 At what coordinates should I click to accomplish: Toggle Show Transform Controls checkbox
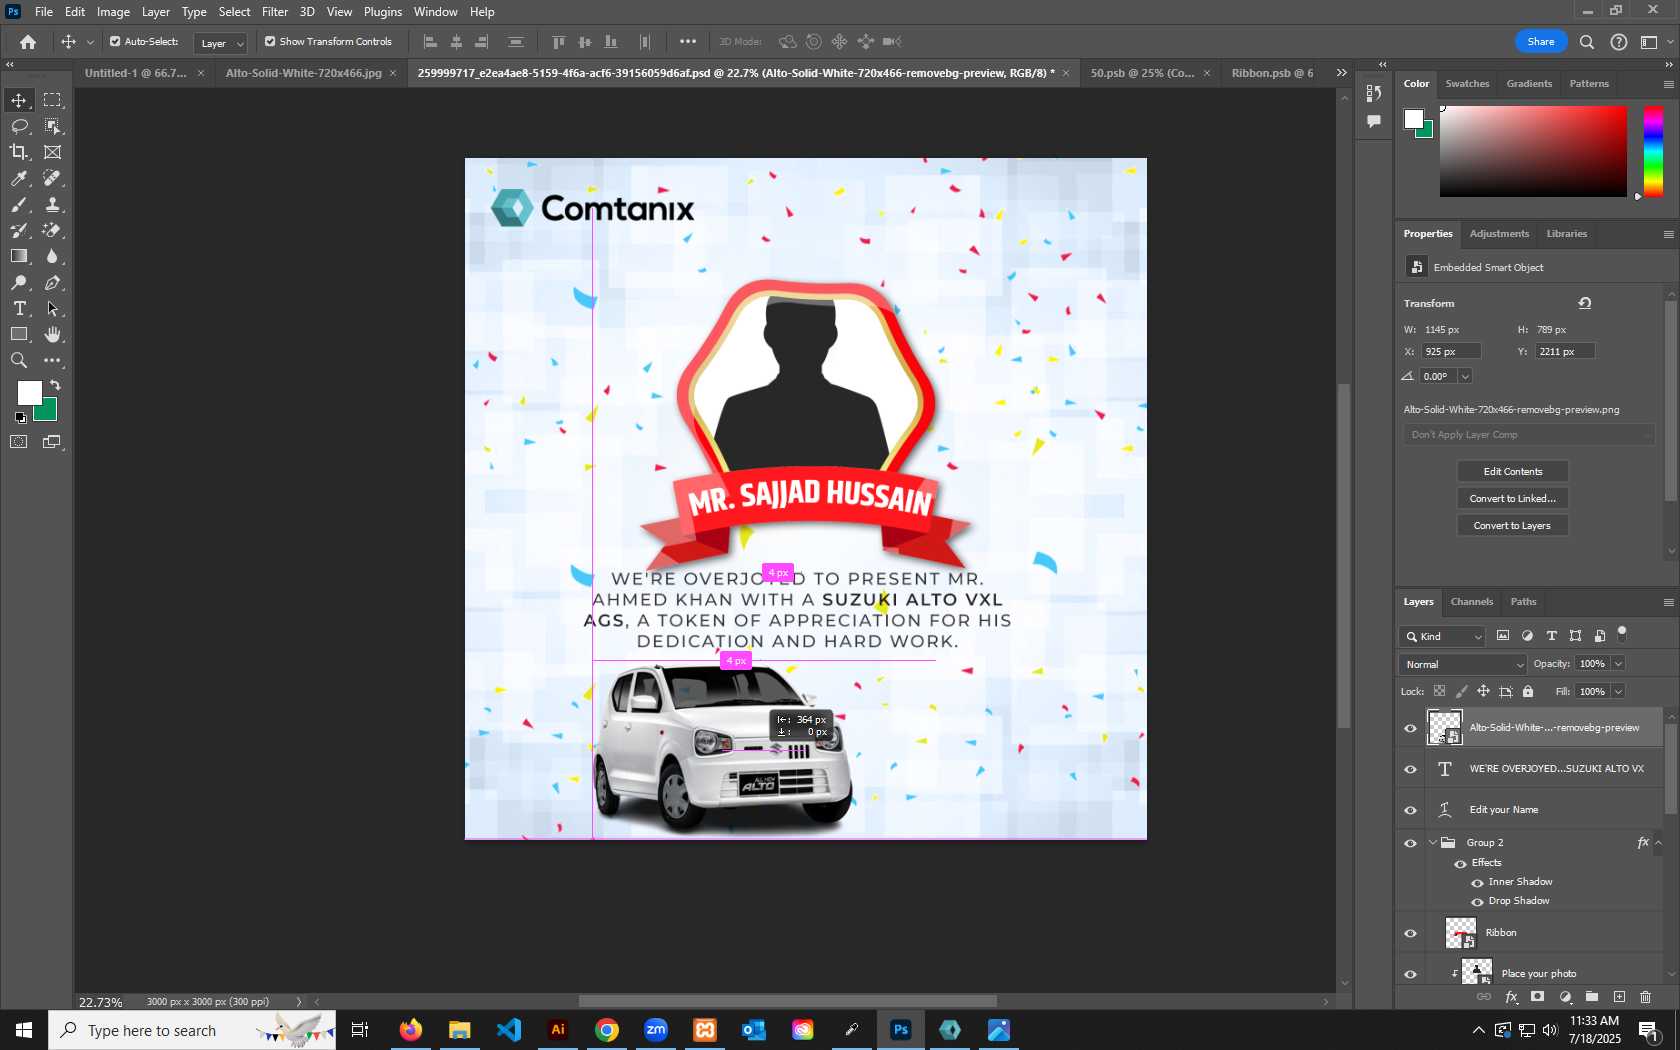click(x=270, y=42)
